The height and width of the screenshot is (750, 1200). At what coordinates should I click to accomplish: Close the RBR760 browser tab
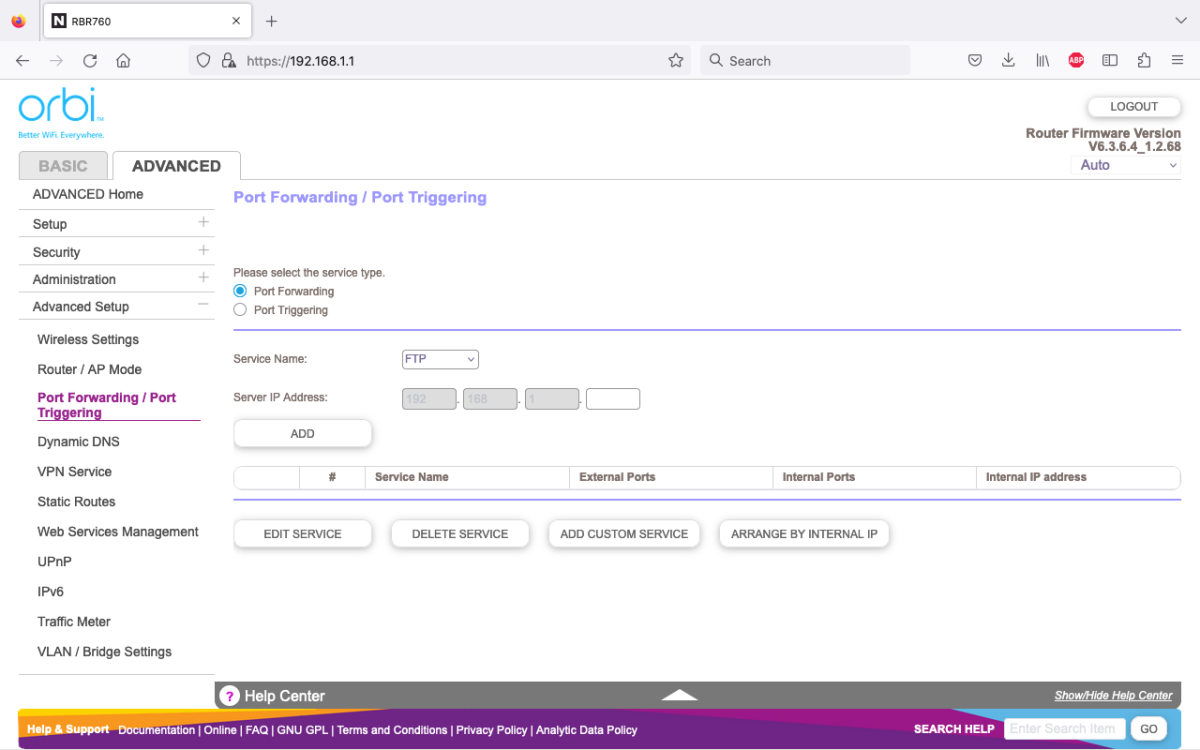pyautogui.click(x=236, y=20)
